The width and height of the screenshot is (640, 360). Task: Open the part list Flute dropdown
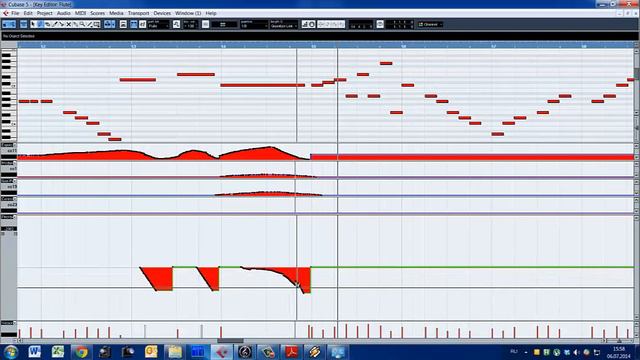(158, 24)
